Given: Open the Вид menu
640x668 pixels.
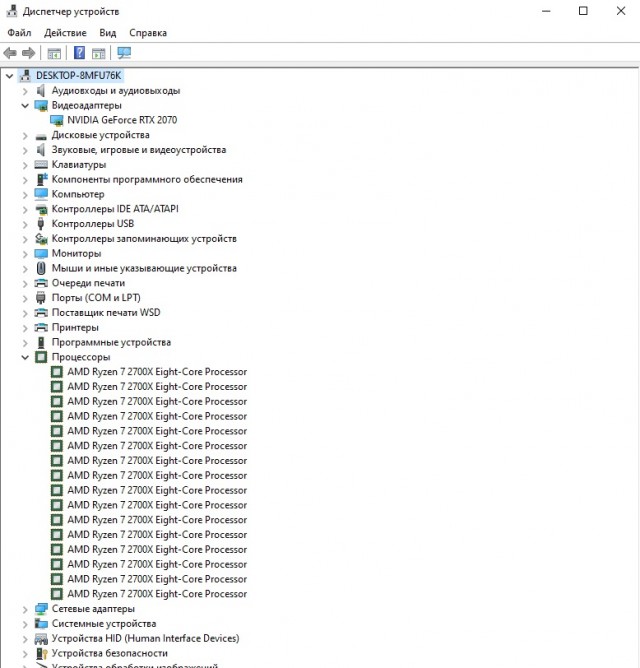Looking at the screenshot, I should click(107, 33).
